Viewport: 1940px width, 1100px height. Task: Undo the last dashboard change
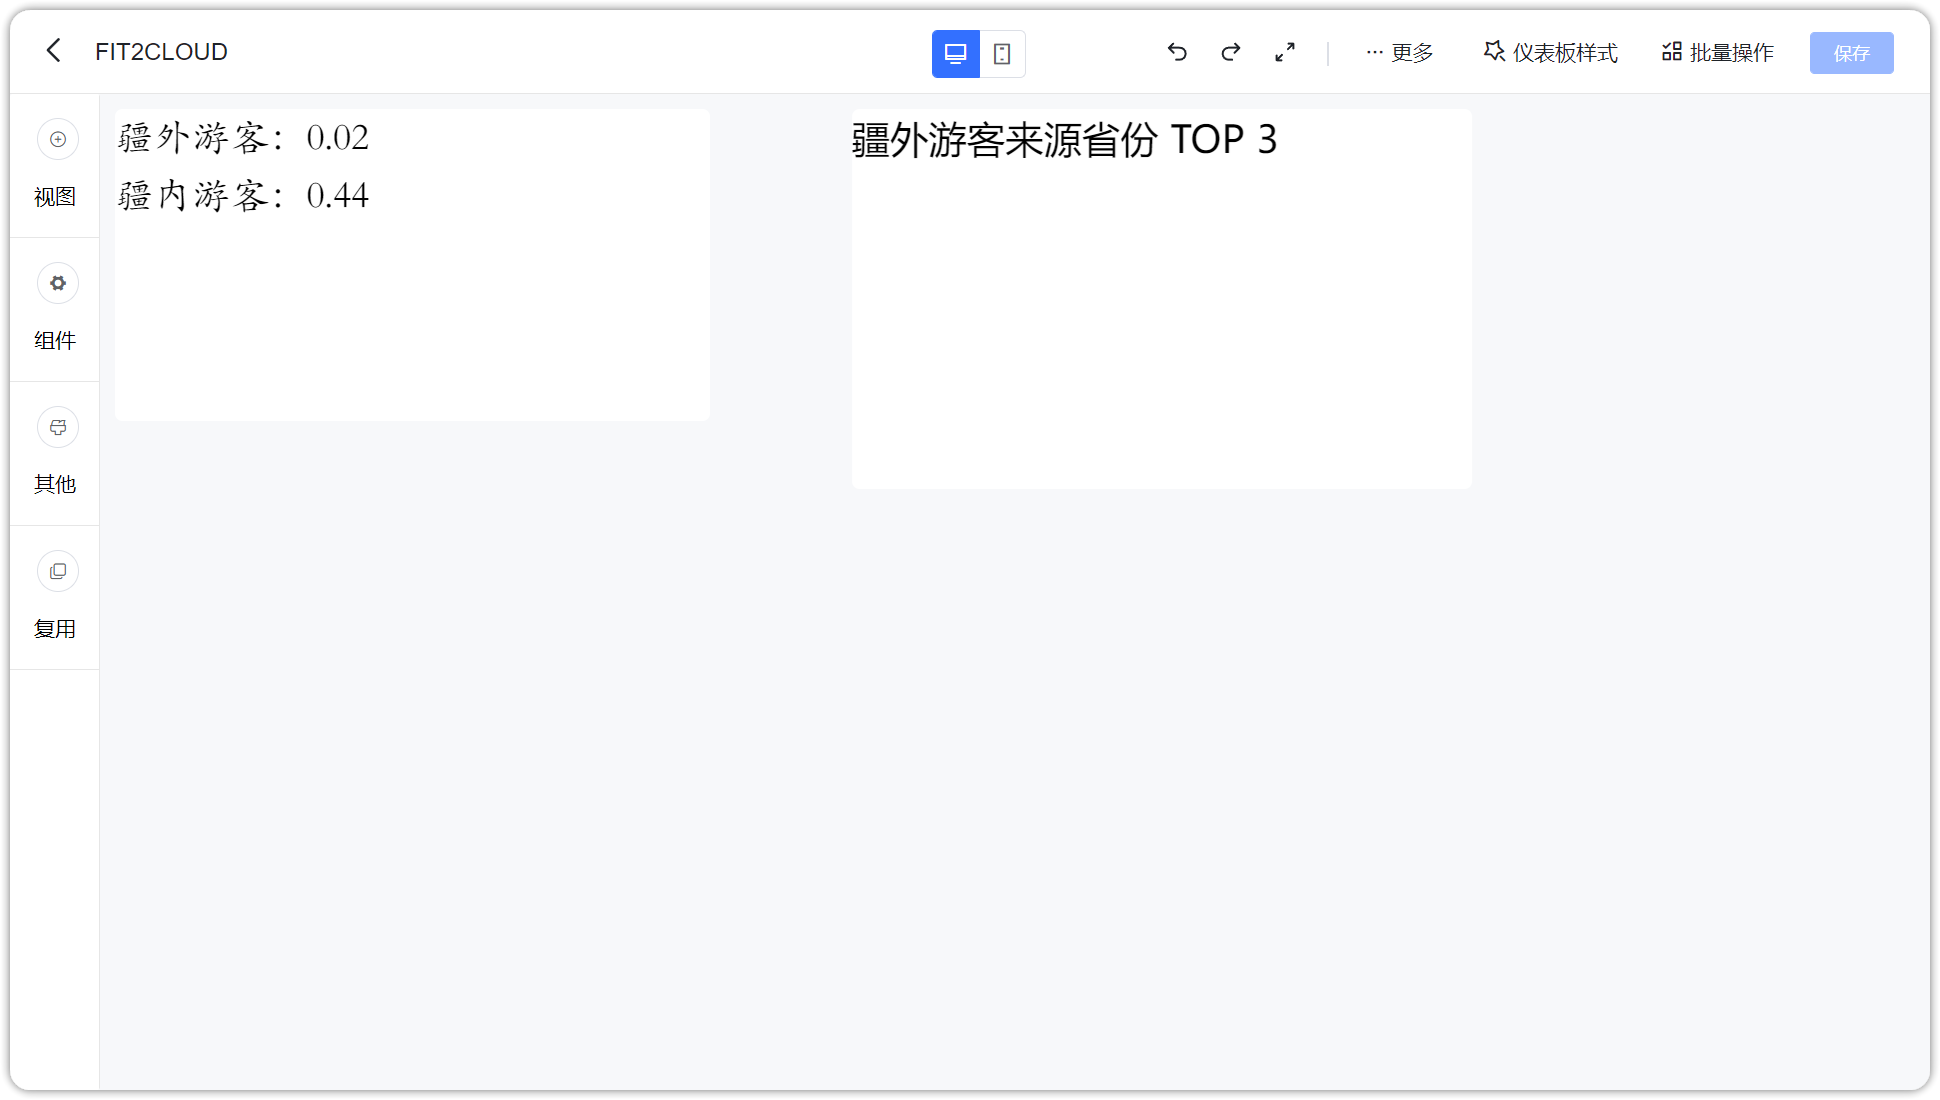point(1177,52)
